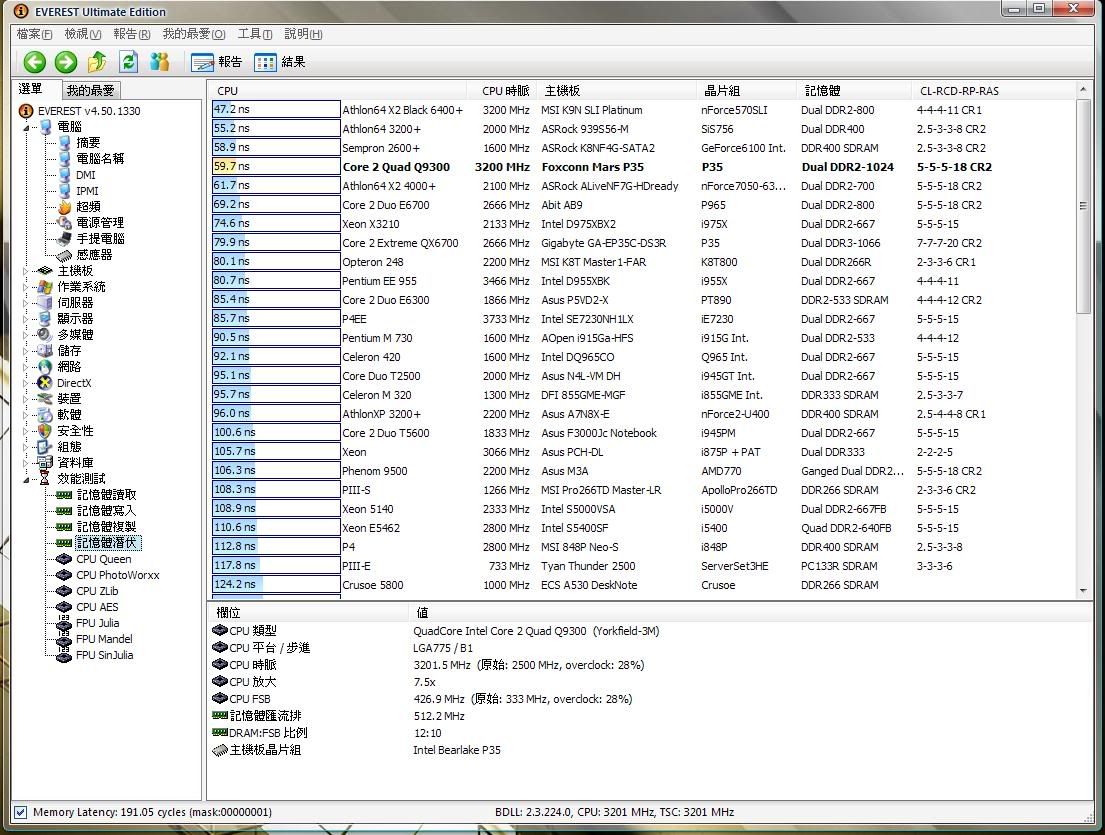Open the 結果 results toolbar button

[280, 62]
